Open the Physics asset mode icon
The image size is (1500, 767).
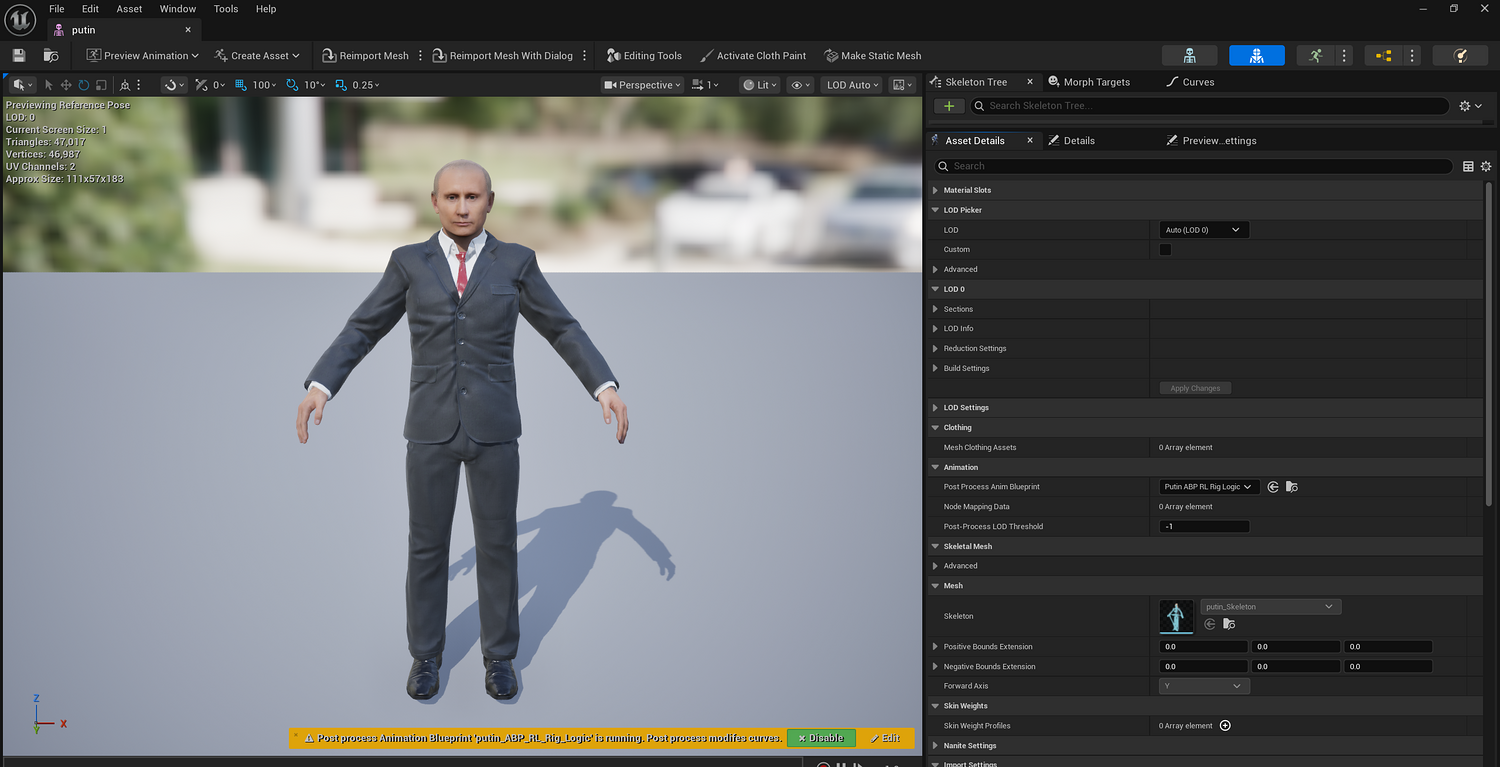[x=1460, y=56]
